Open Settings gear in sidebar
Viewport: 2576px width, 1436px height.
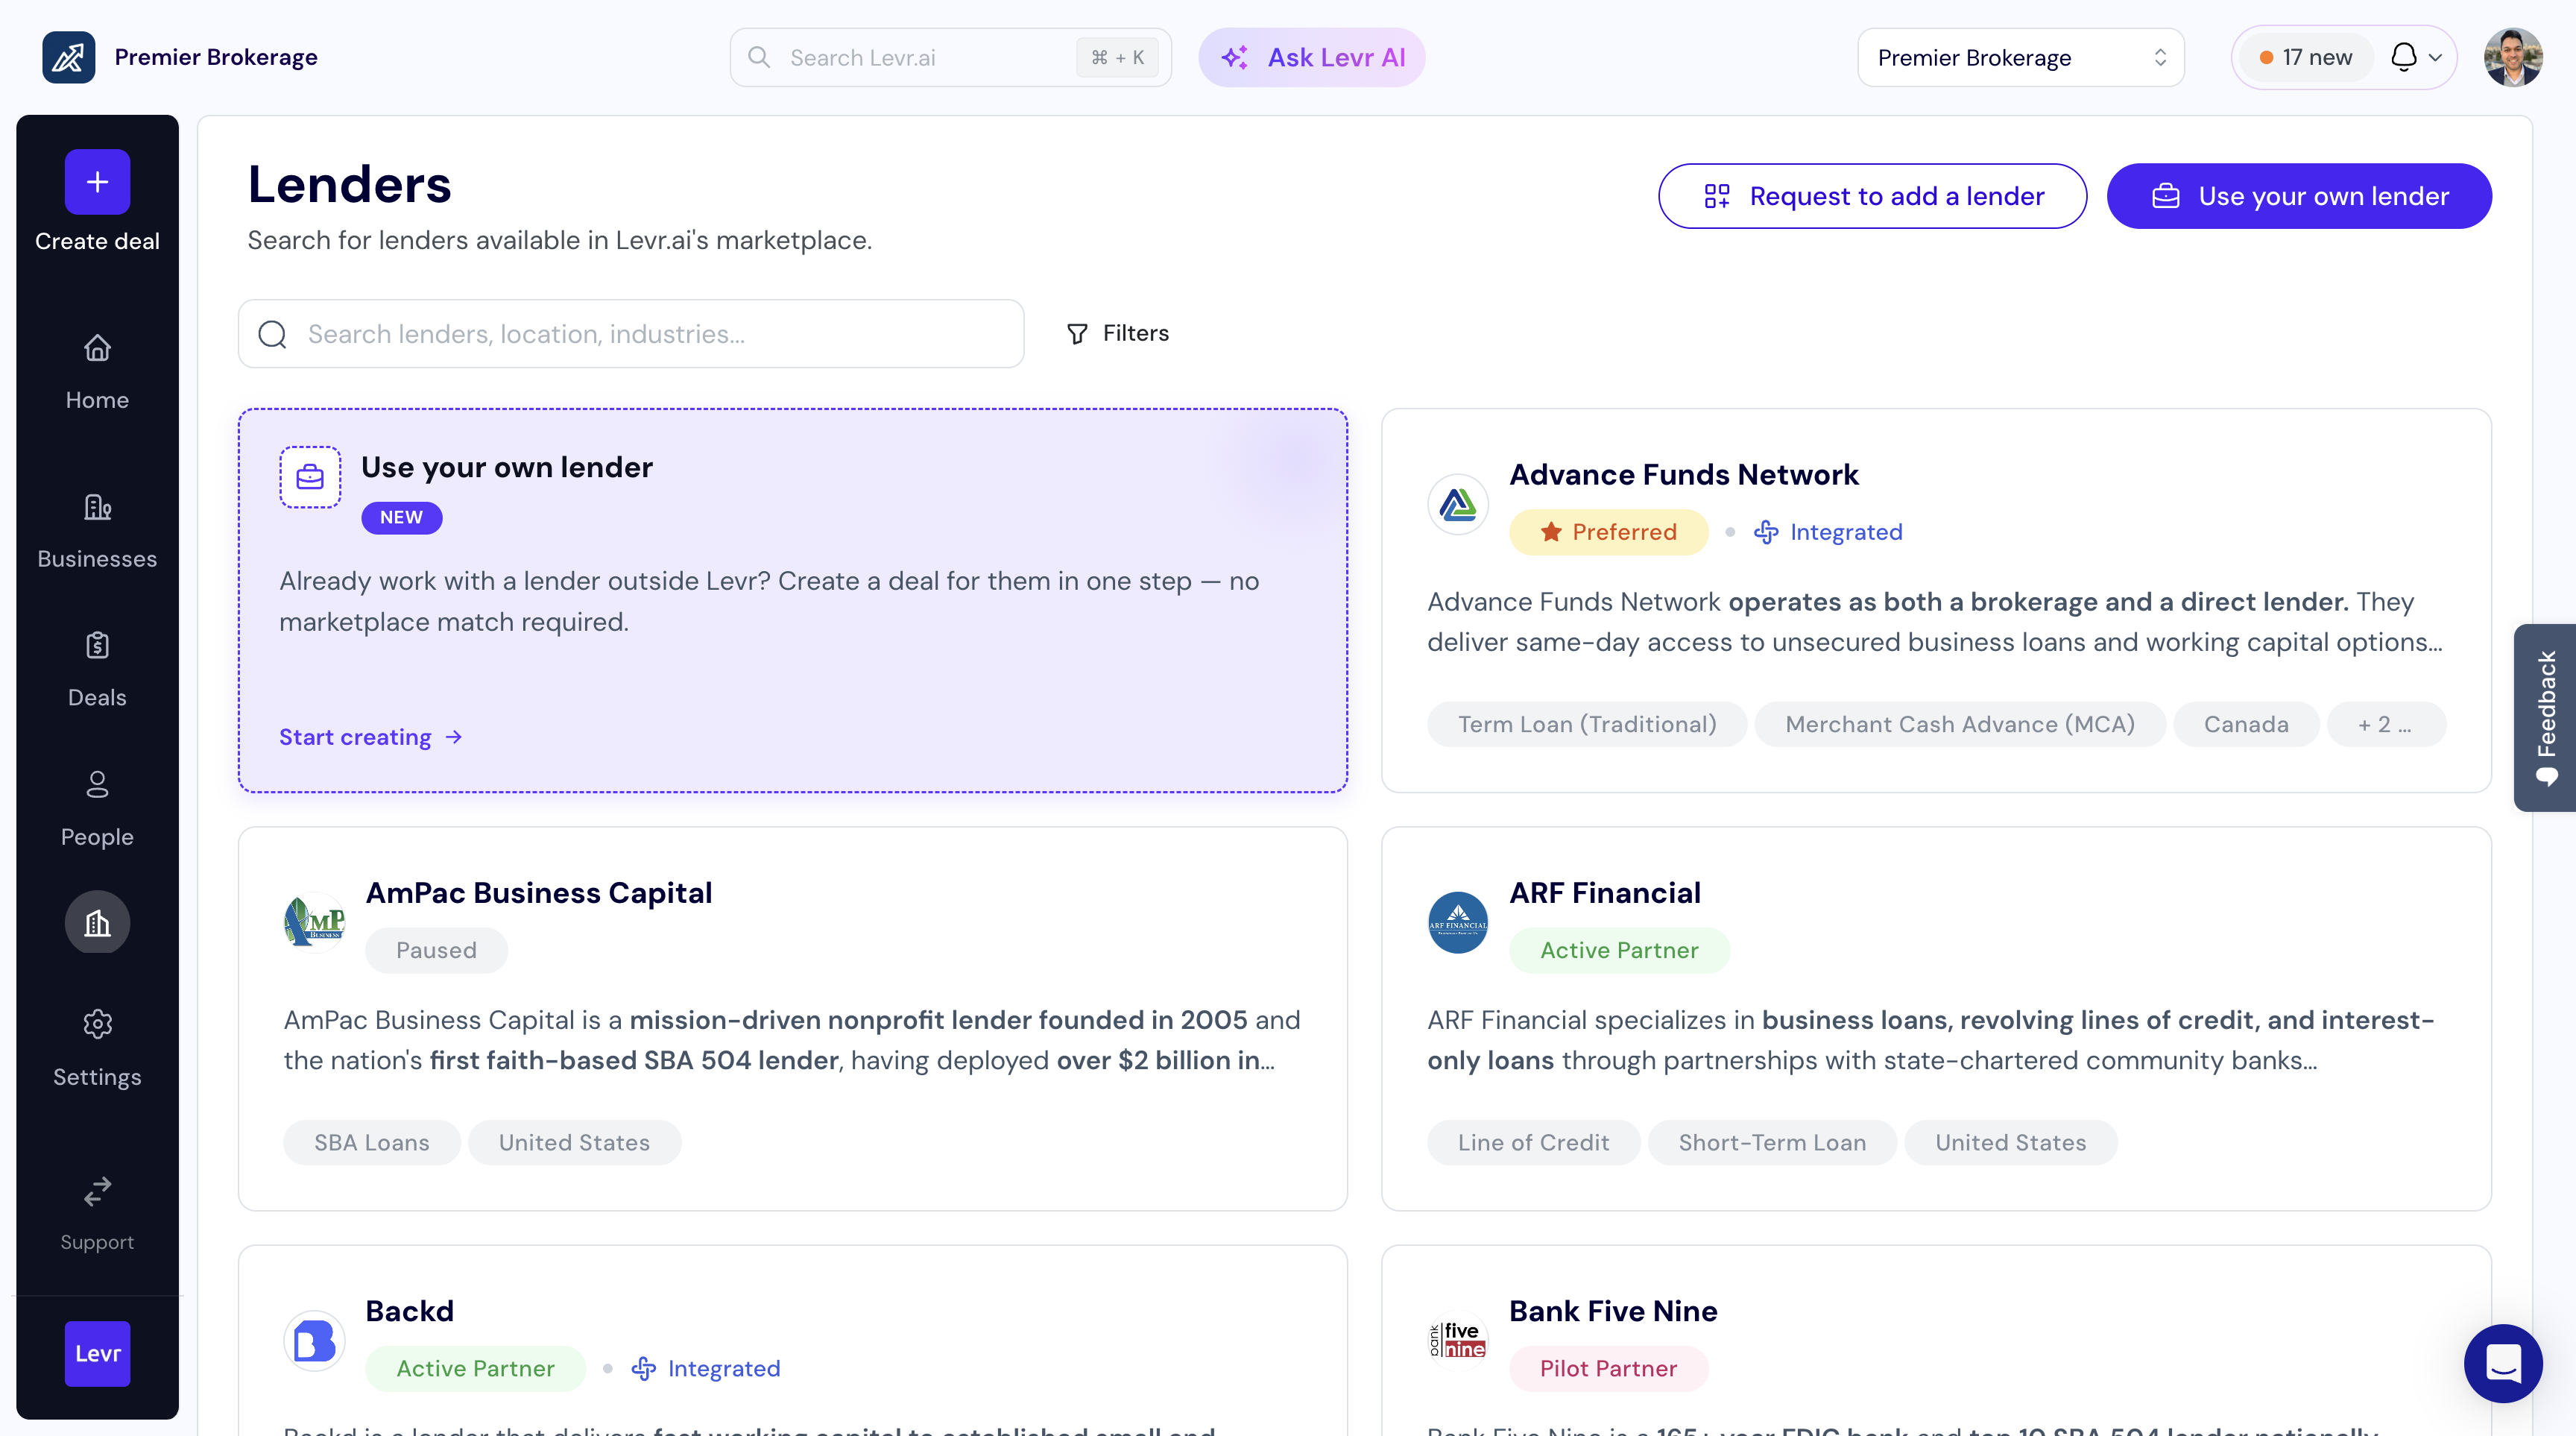pos(97,1048)
